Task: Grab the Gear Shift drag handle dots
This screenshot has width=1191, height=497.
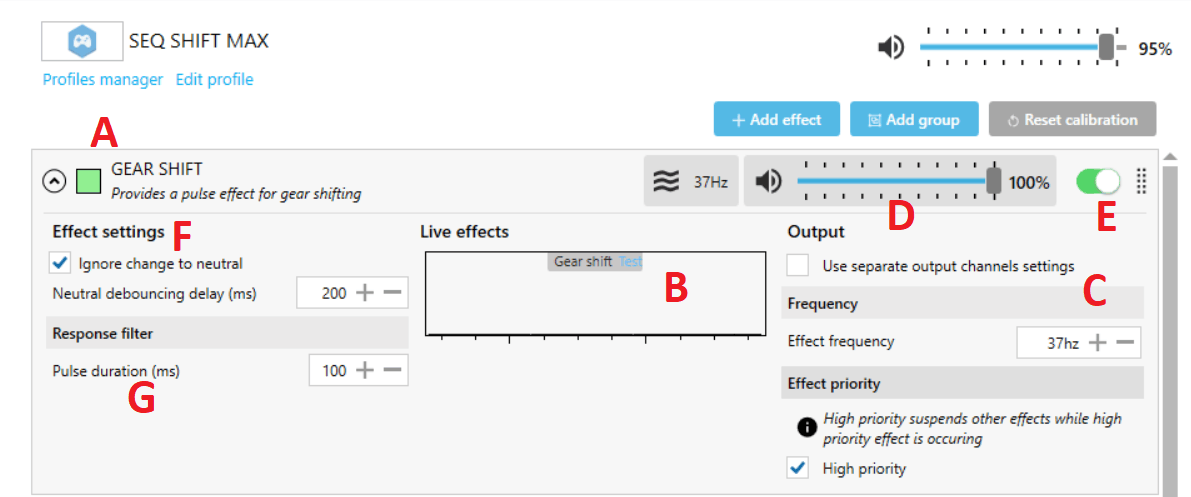Action: click(1142, 181)
